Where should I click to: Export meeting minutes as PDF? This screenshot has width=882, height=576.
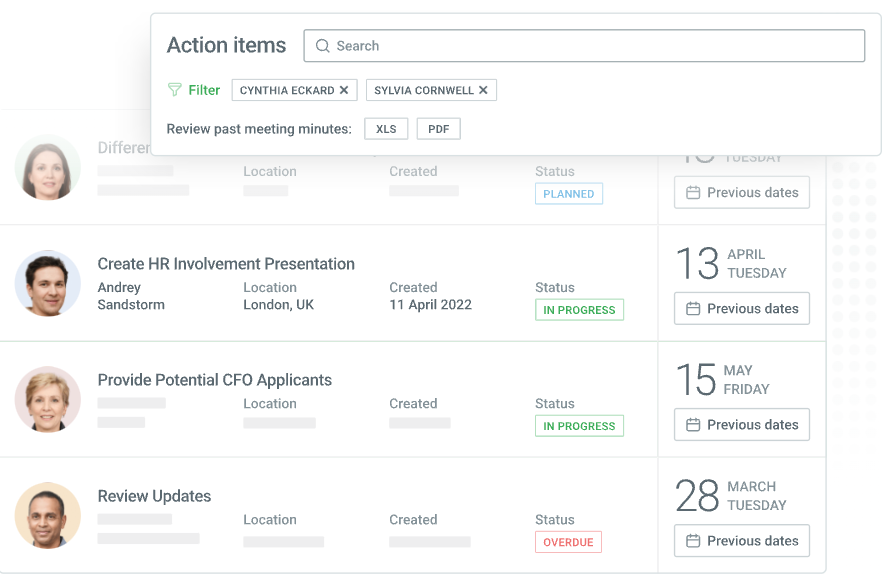click(438, 129)
